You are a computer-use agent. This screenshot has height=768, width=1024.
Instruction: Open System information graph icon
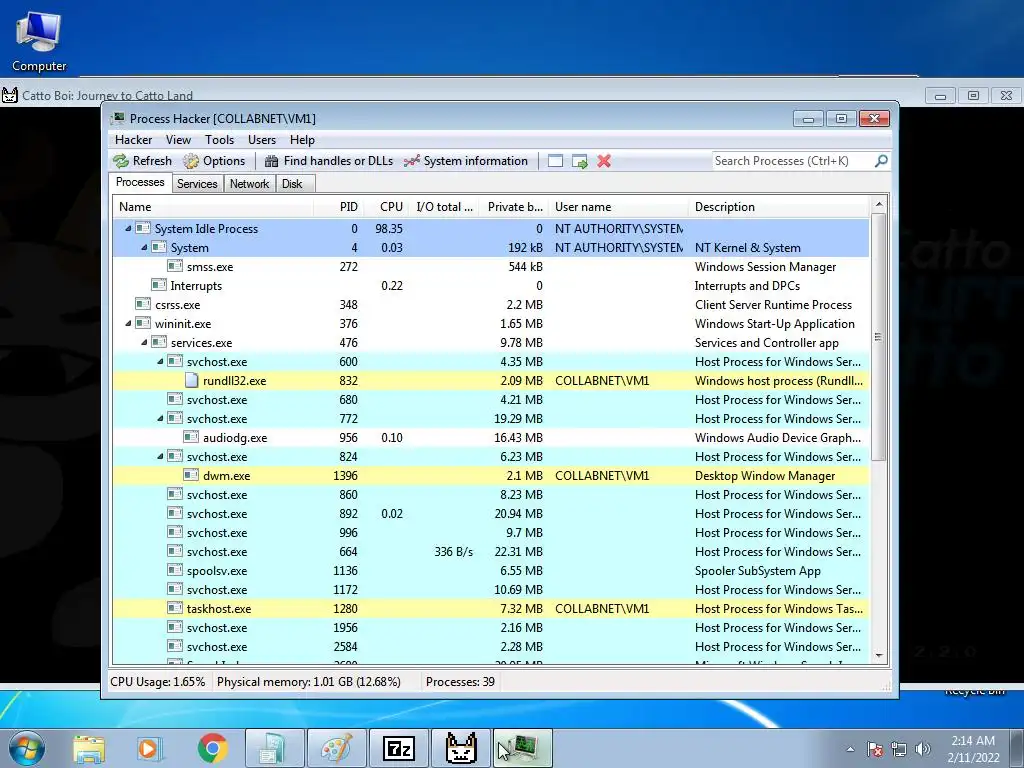[x=411, y=161]
